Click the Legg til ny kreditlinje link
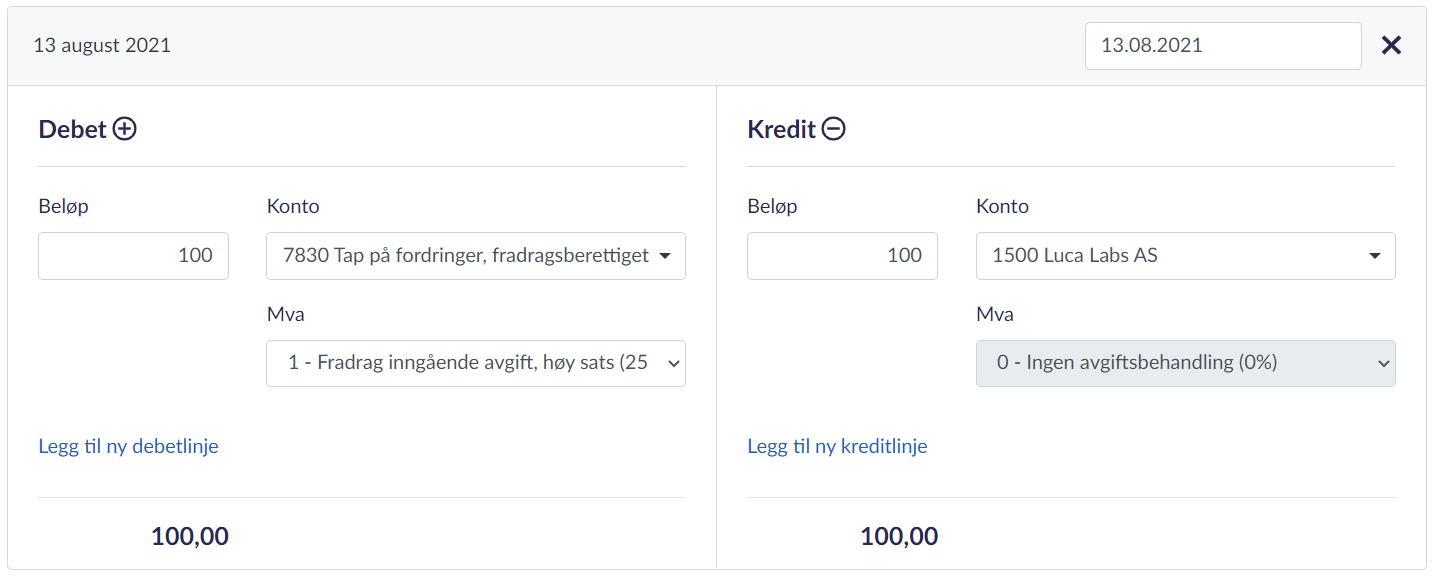The height and width of the screenshot is (578, 1436). [x=837, y=447]
